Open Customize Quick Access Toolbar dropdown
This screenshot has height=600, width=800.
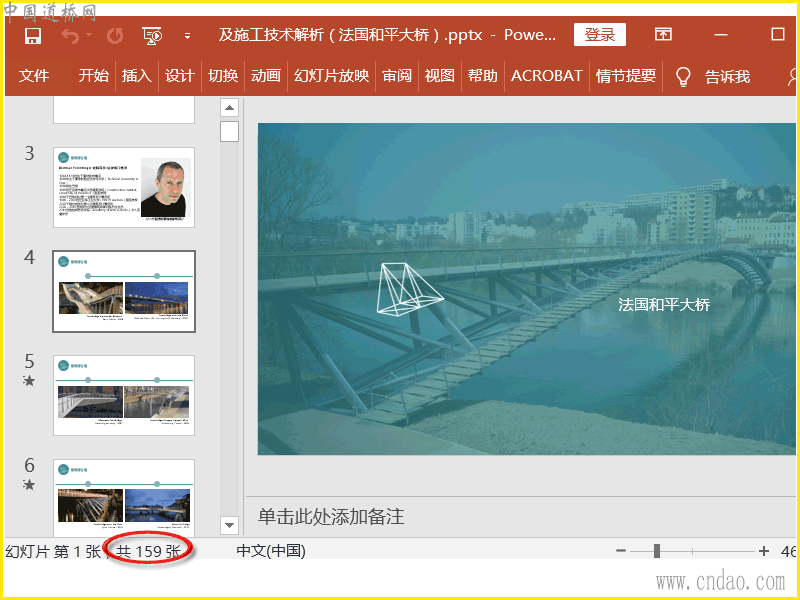188,36
